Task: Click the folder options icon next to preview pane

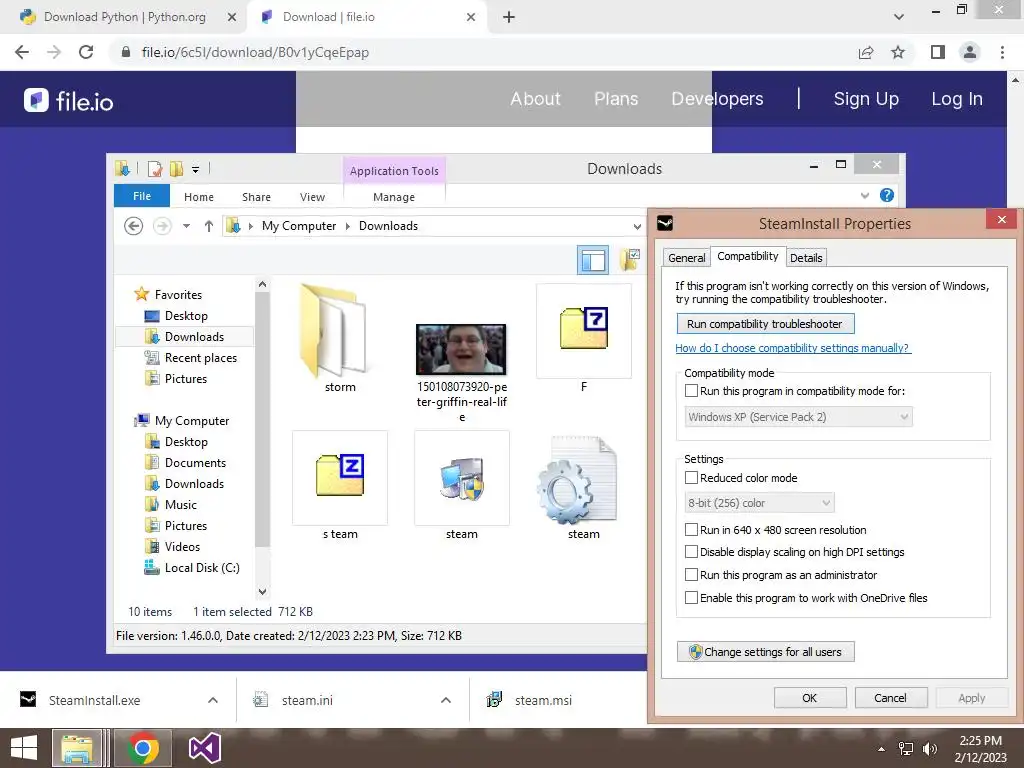Action: [x=630, y=259]
